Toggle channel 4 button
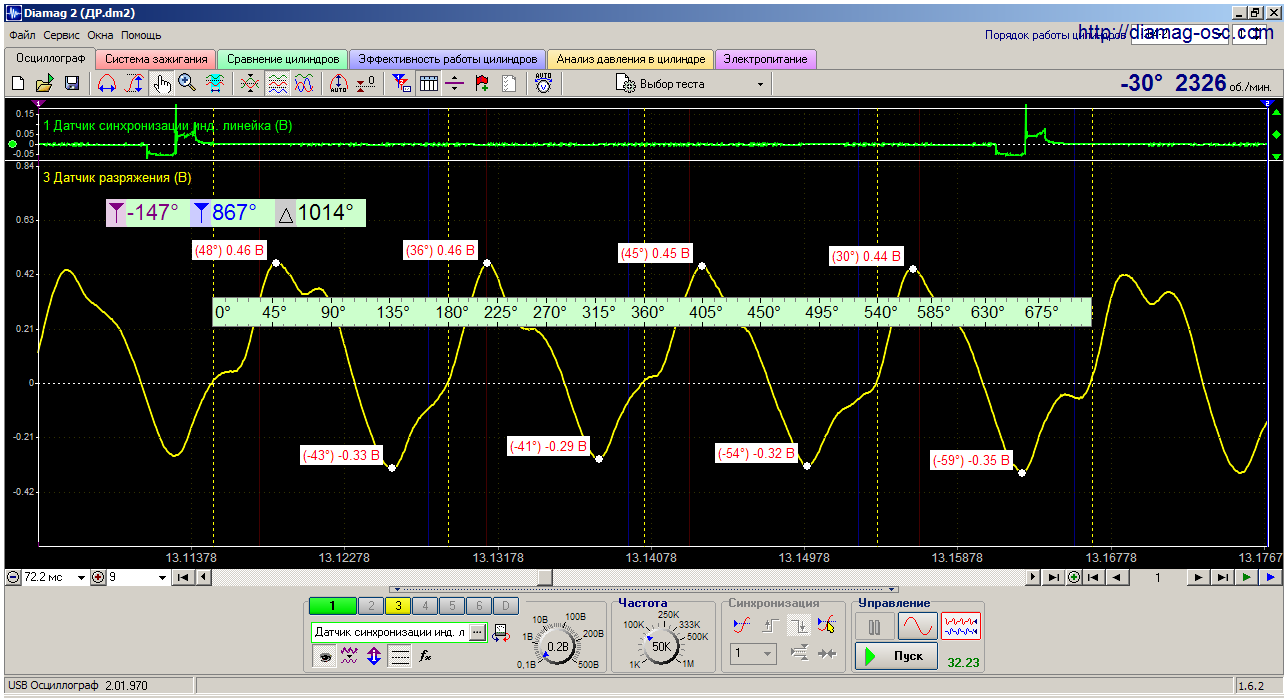Screen dimensions: 1288x698 pyautogui.click(x=425, y=606)
